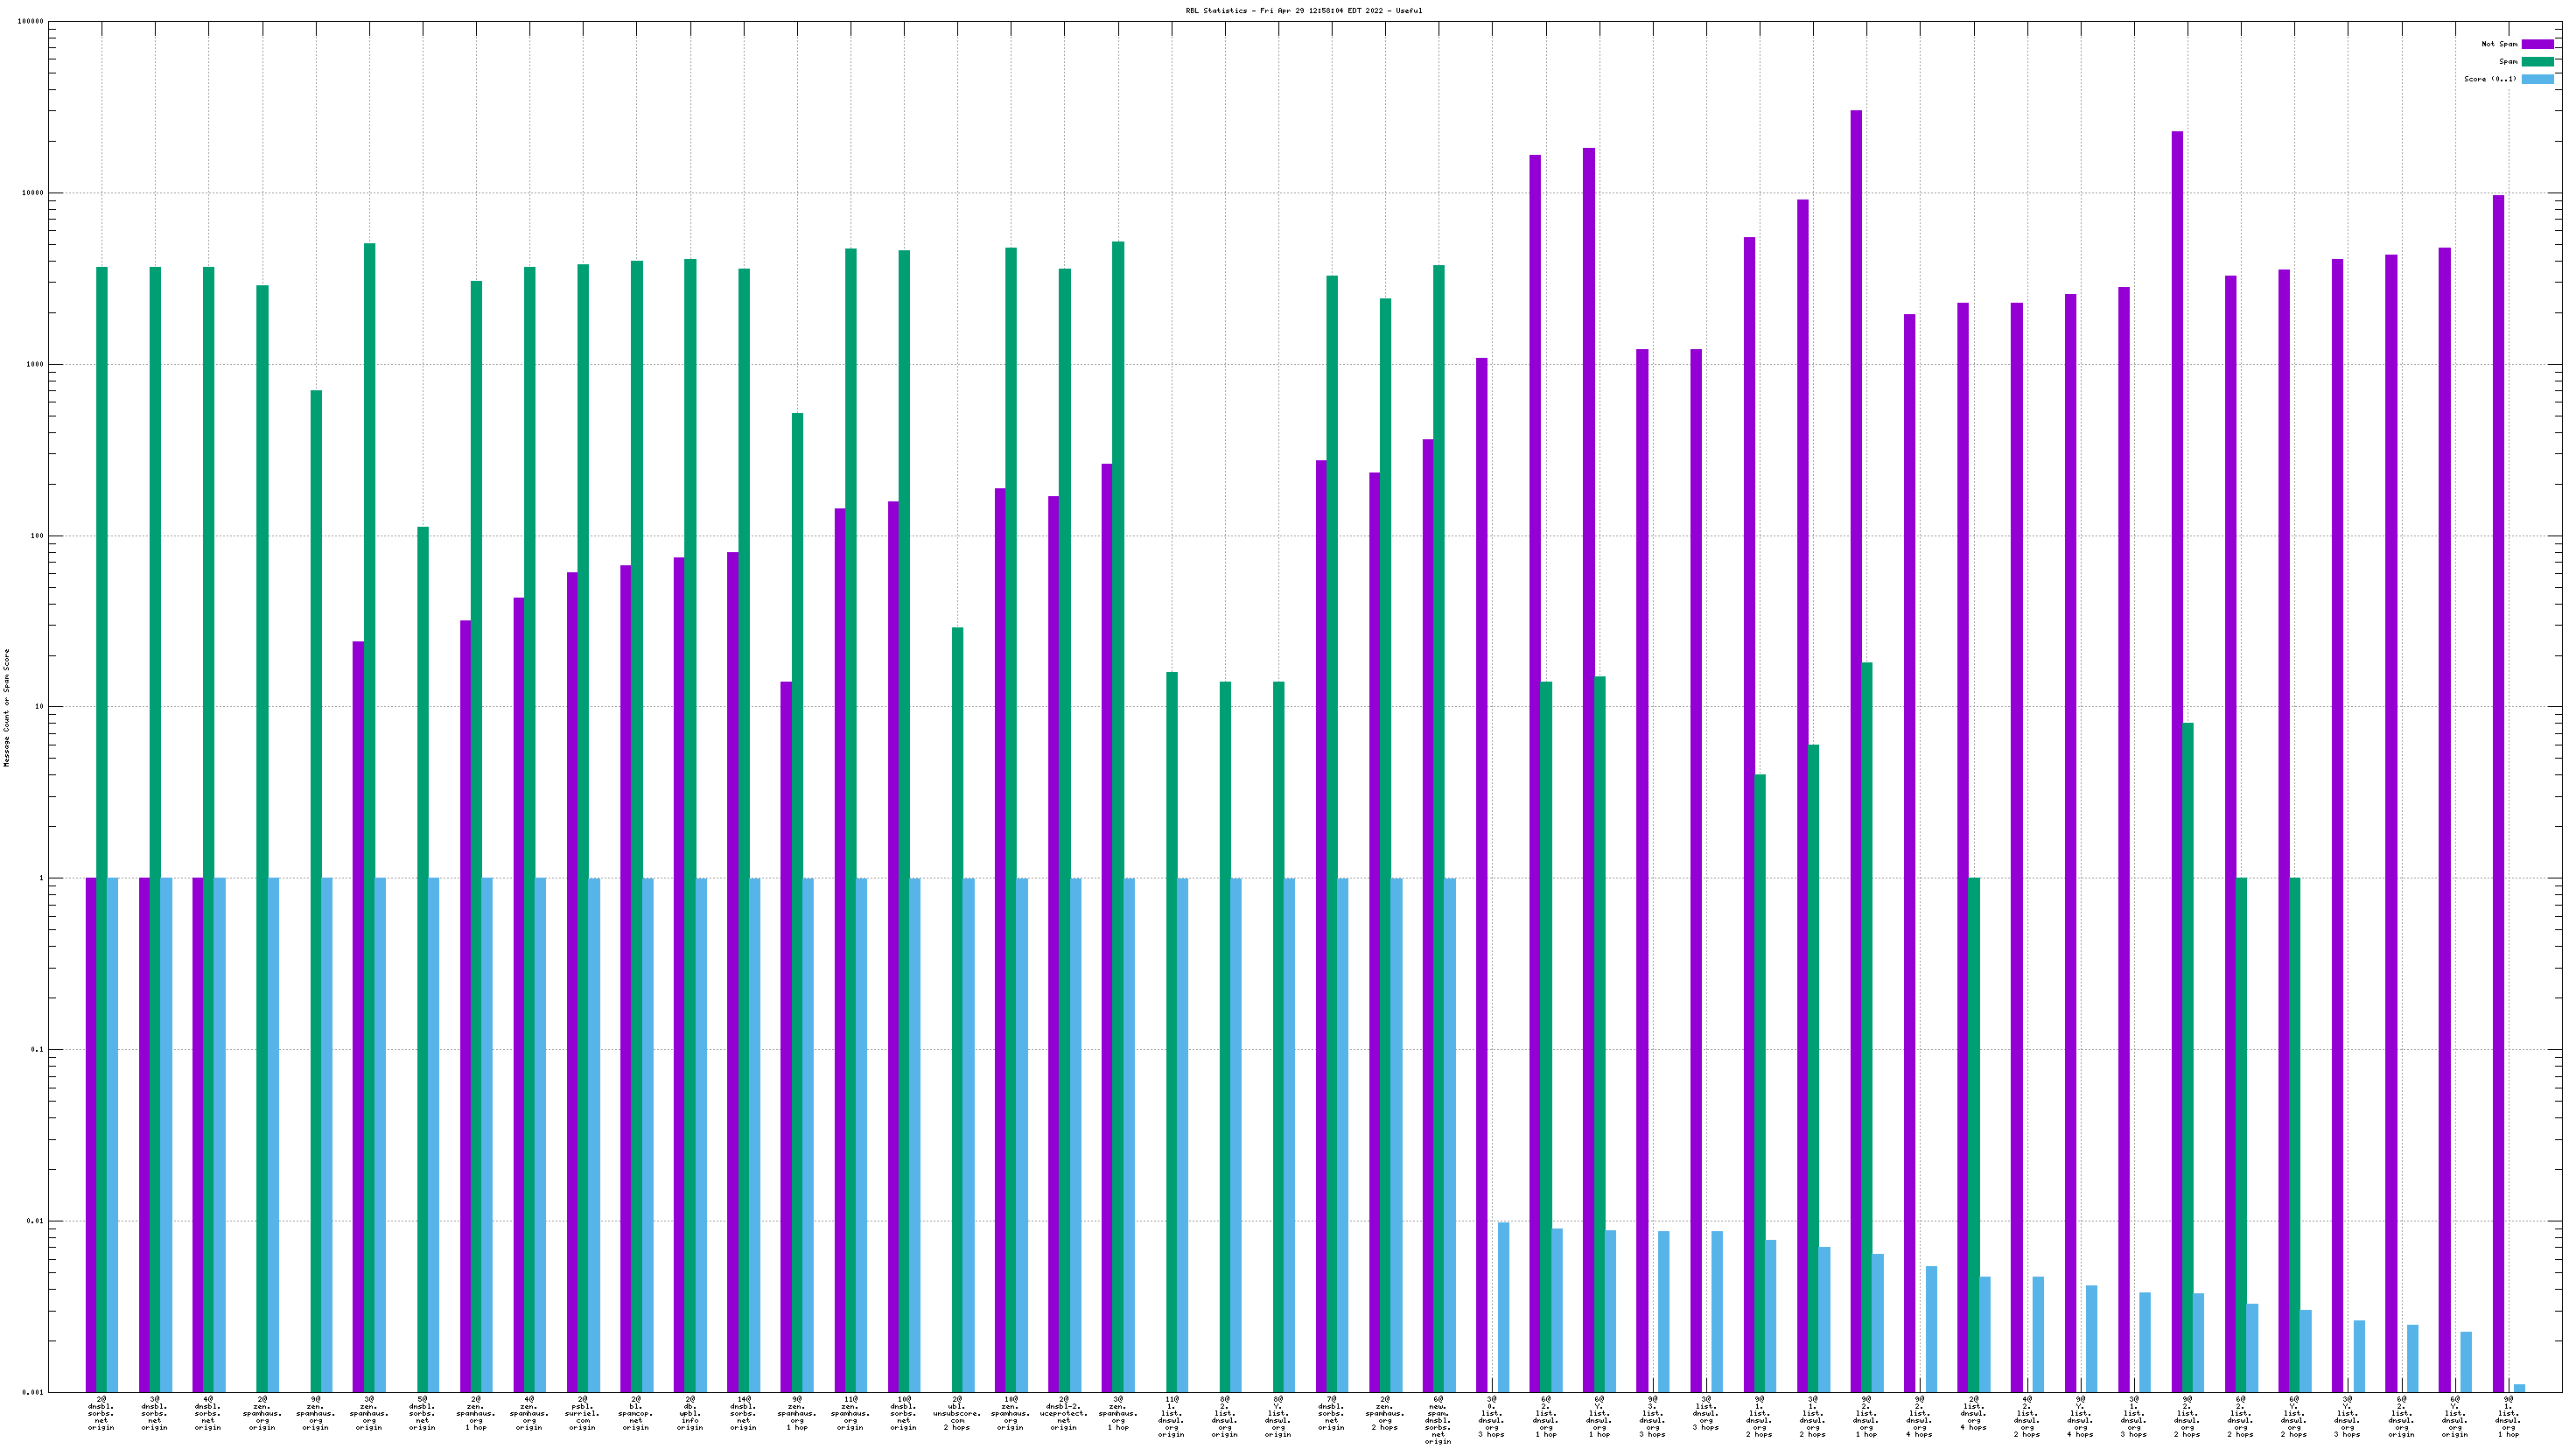Image resolution: width=2576 pixels, height=1449 pixels.
Task: Click the RBL Statistics chart title
Action: 1303,11
